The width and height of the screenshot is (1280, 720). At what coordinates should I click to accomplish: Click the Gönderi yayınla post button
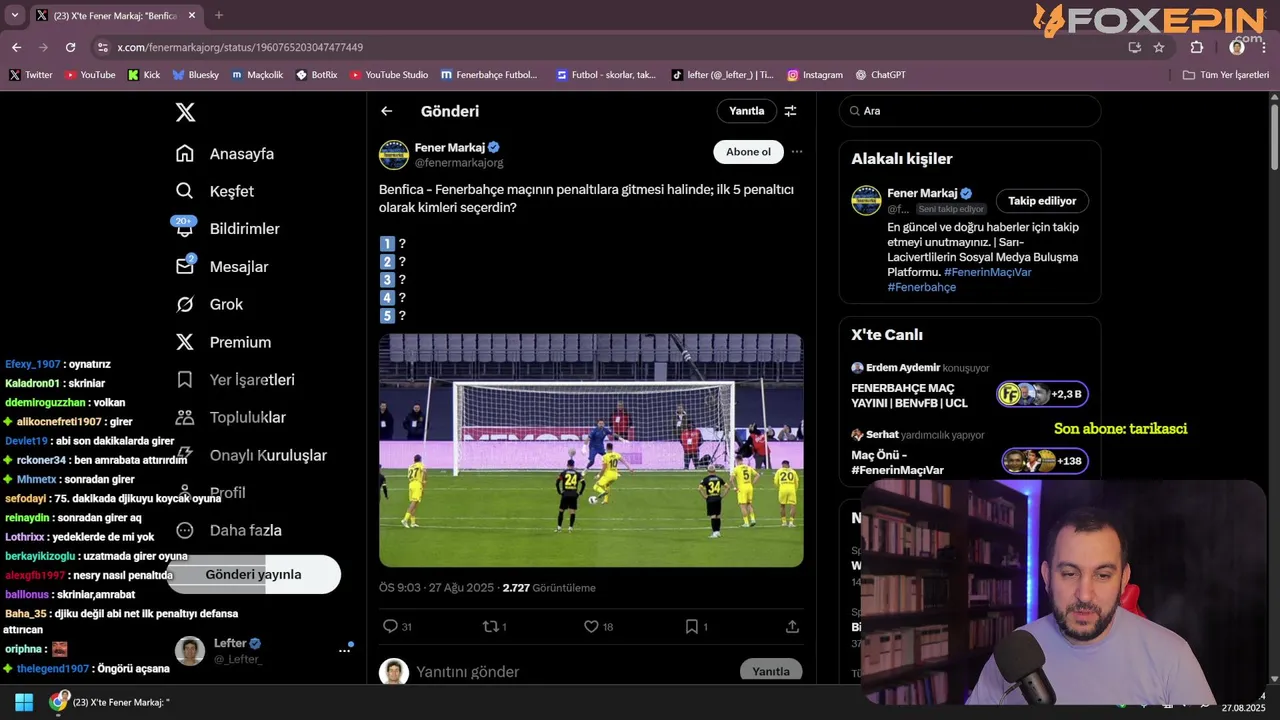coord(253,574)
